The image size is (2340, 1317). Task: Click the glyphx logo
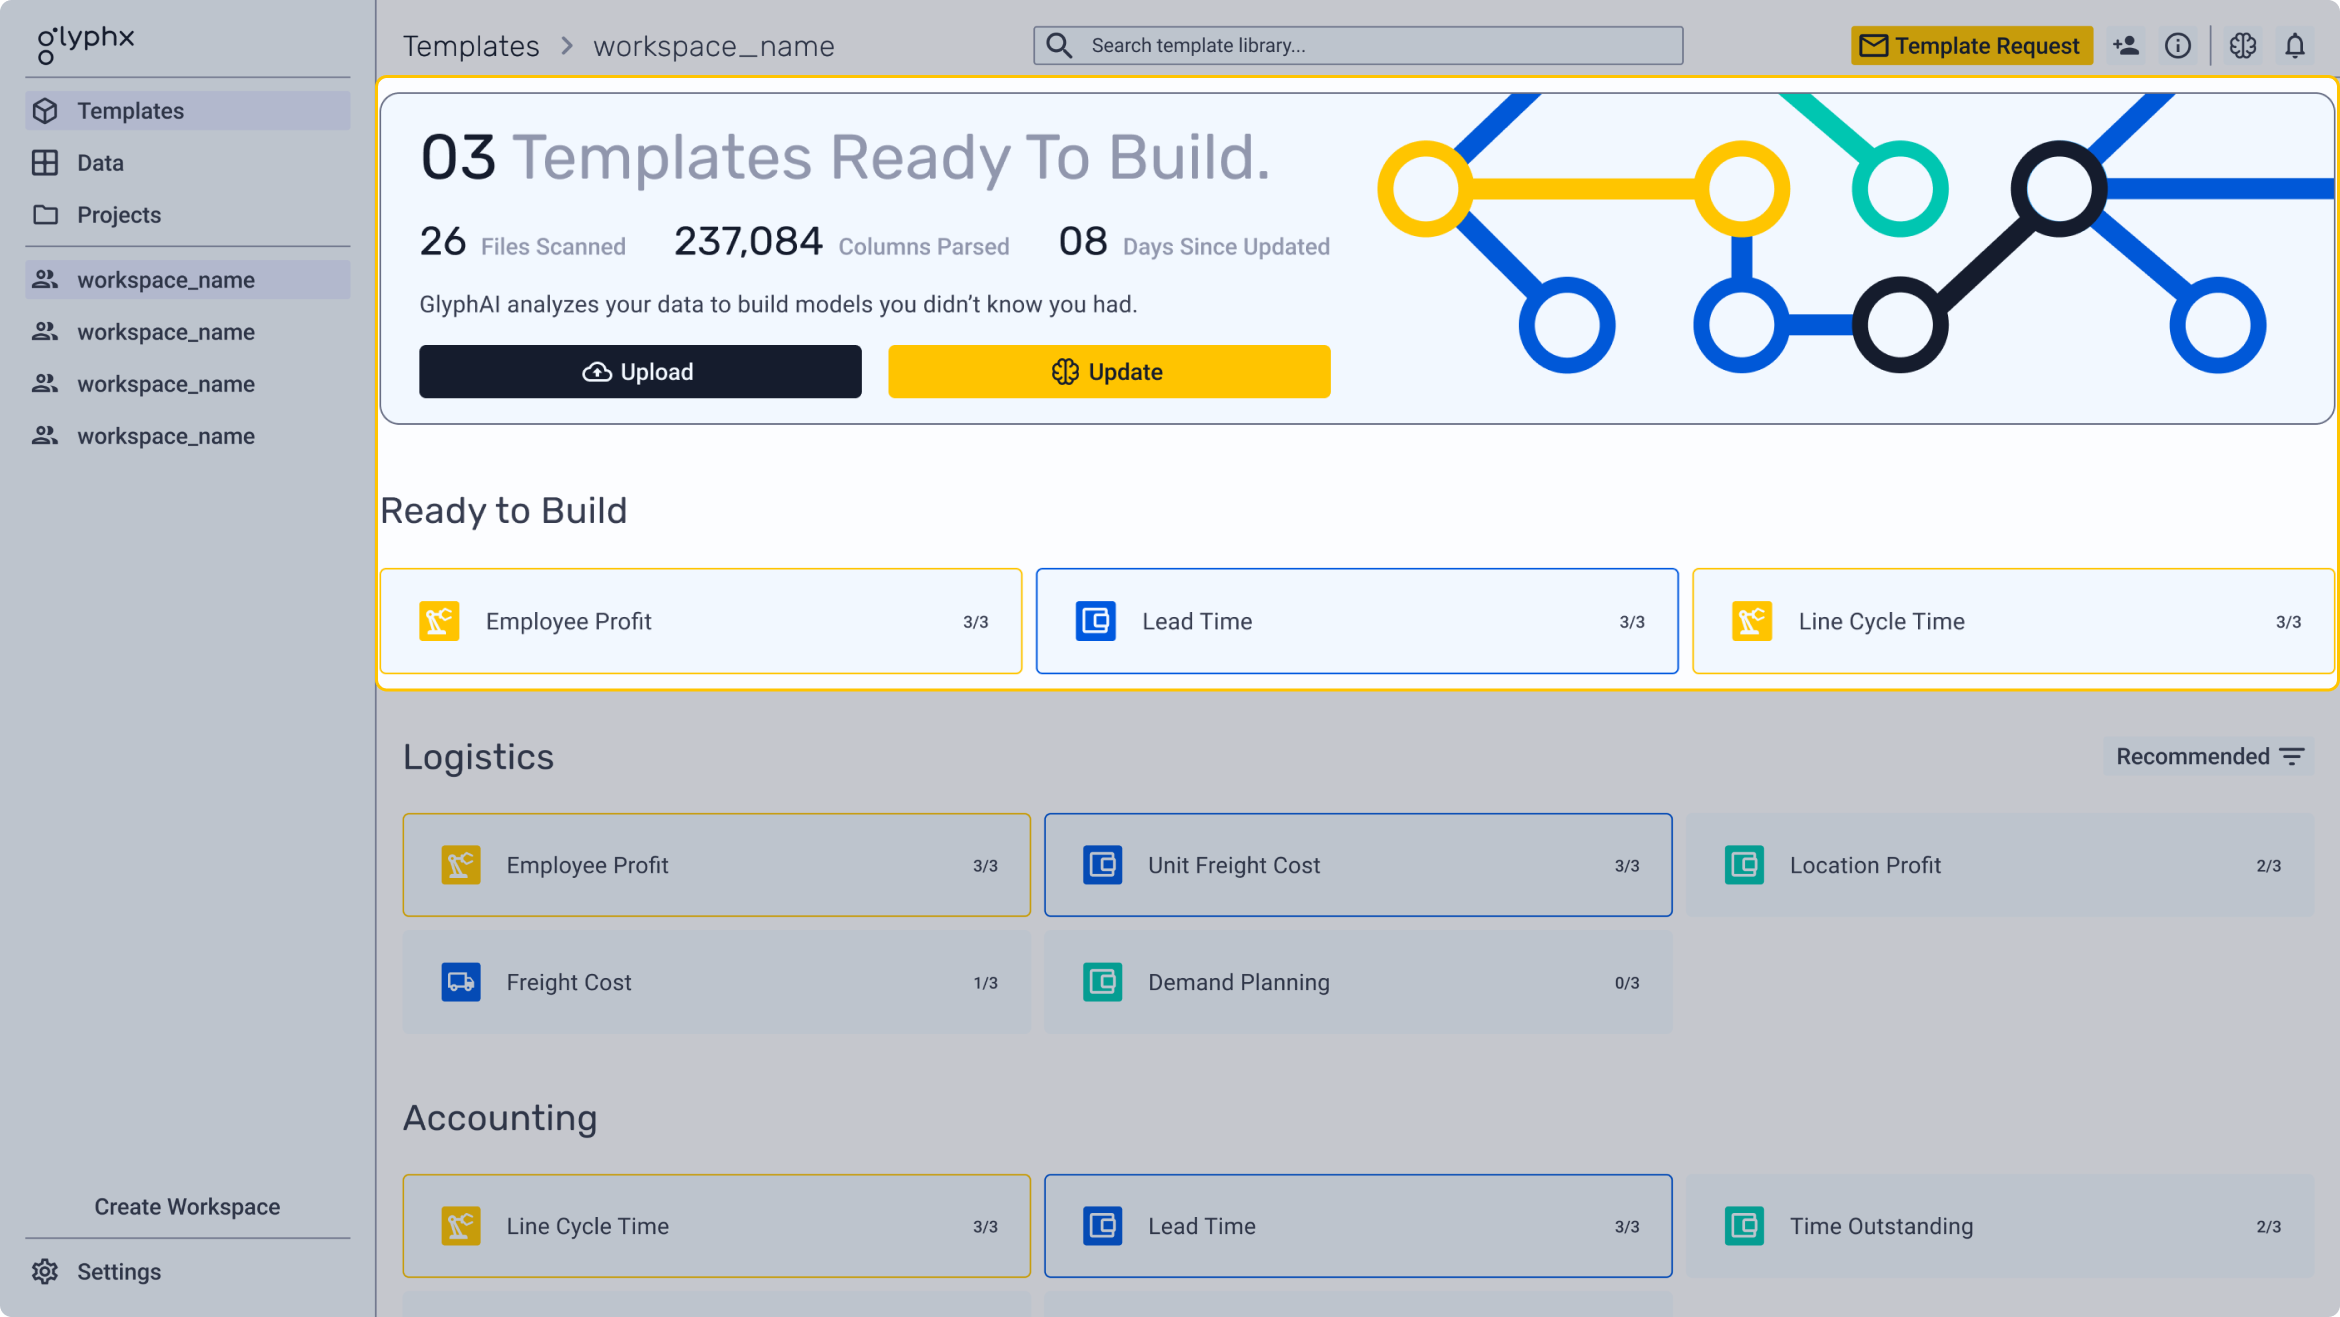pyautogui.click(x=85, y=42)
